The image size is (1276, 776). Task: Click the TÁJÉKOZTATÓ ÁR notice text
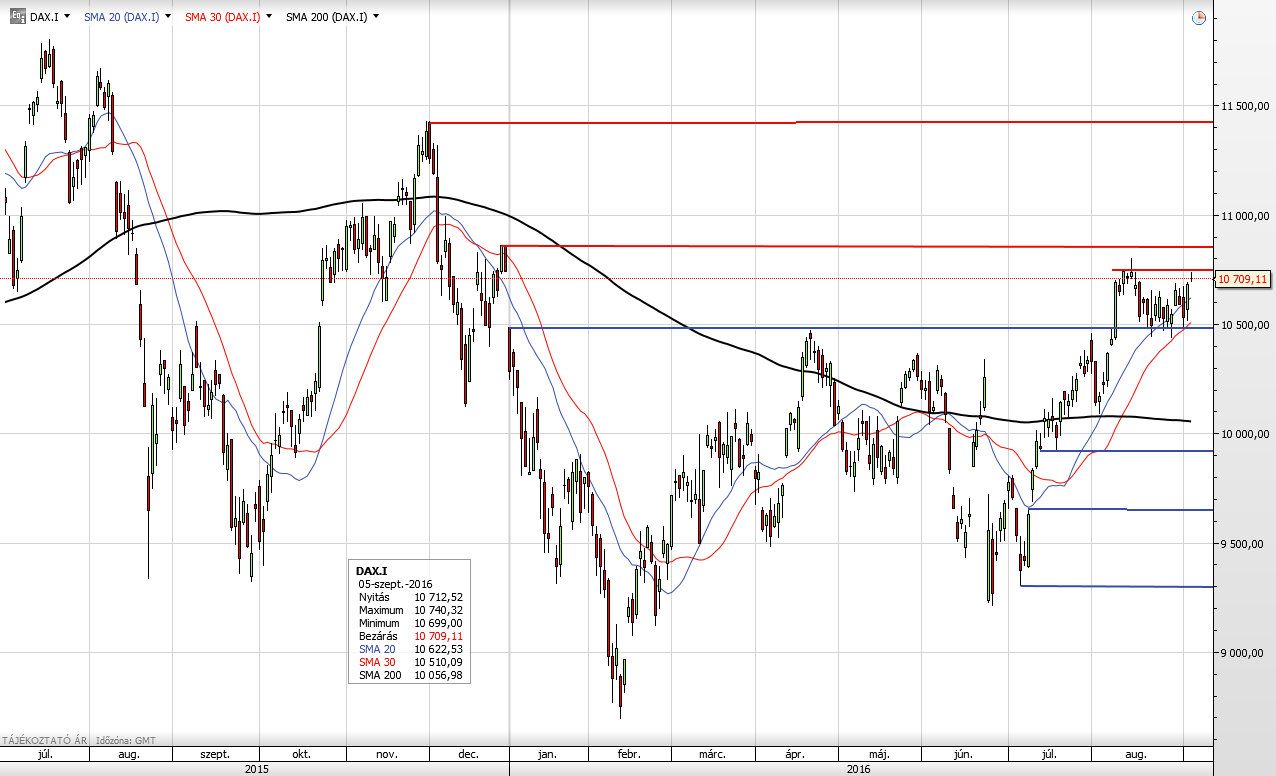[44, 741]
